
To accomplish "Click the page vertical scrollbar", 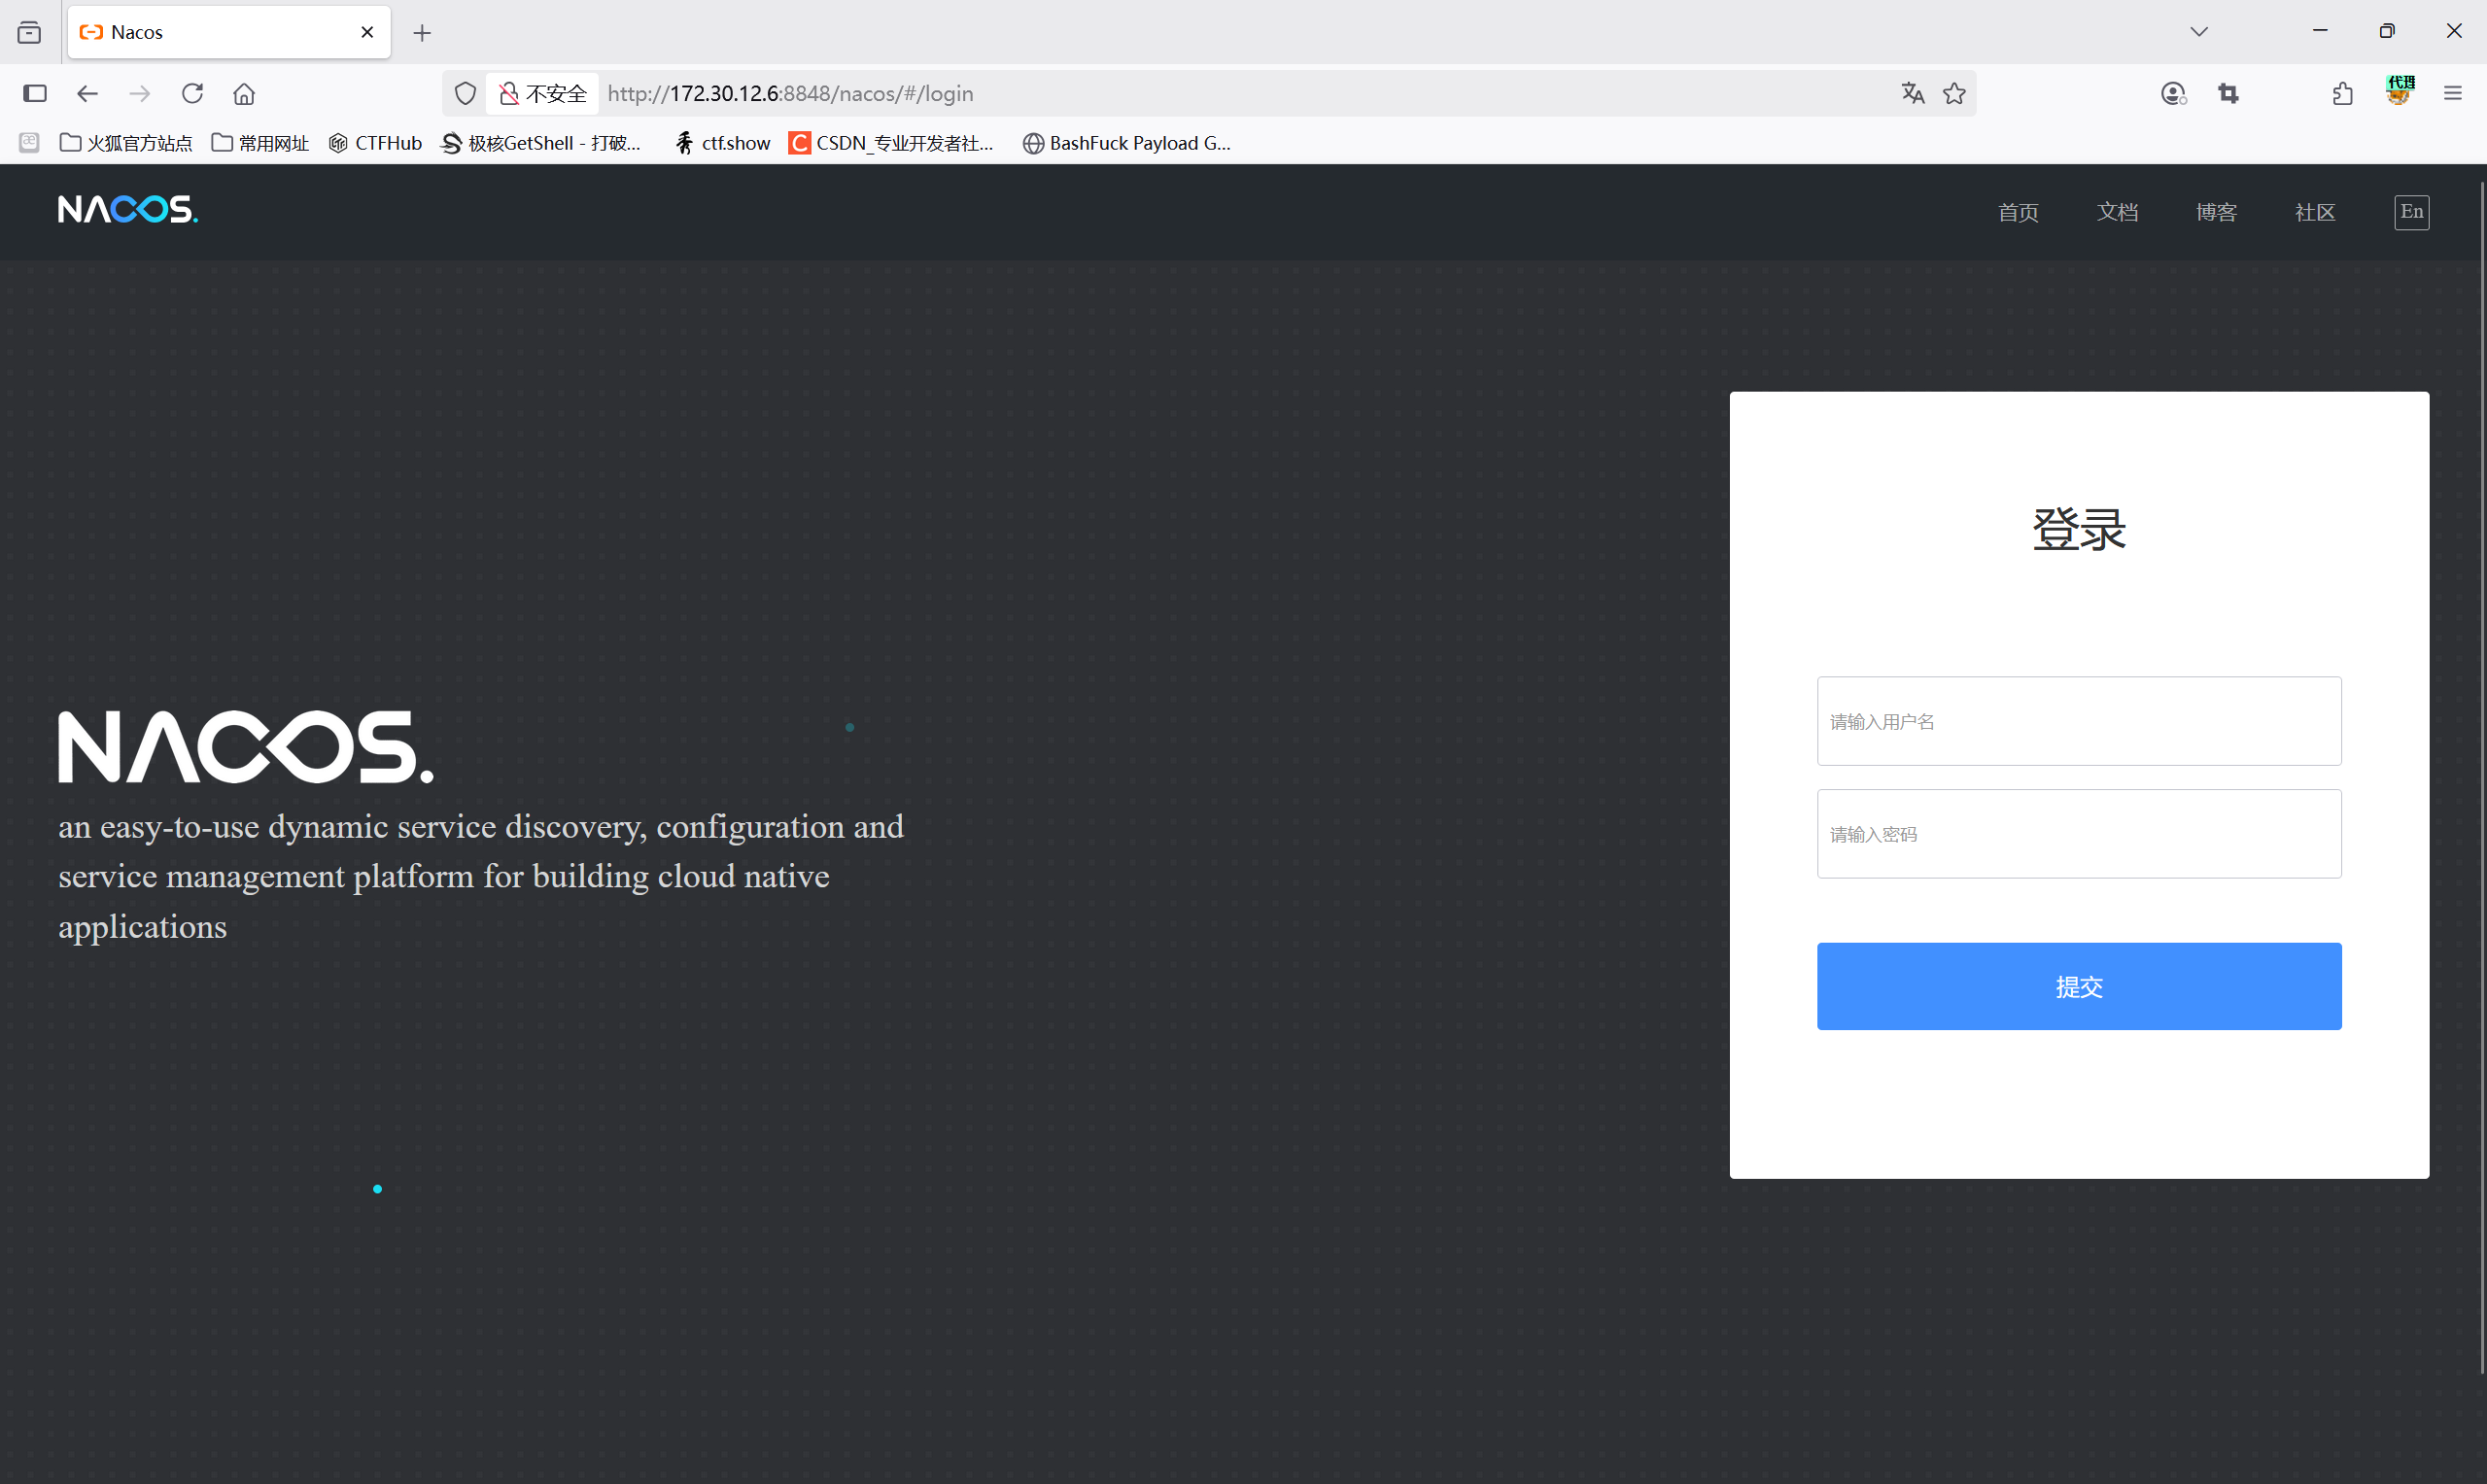I will [x=2482, y=777].
